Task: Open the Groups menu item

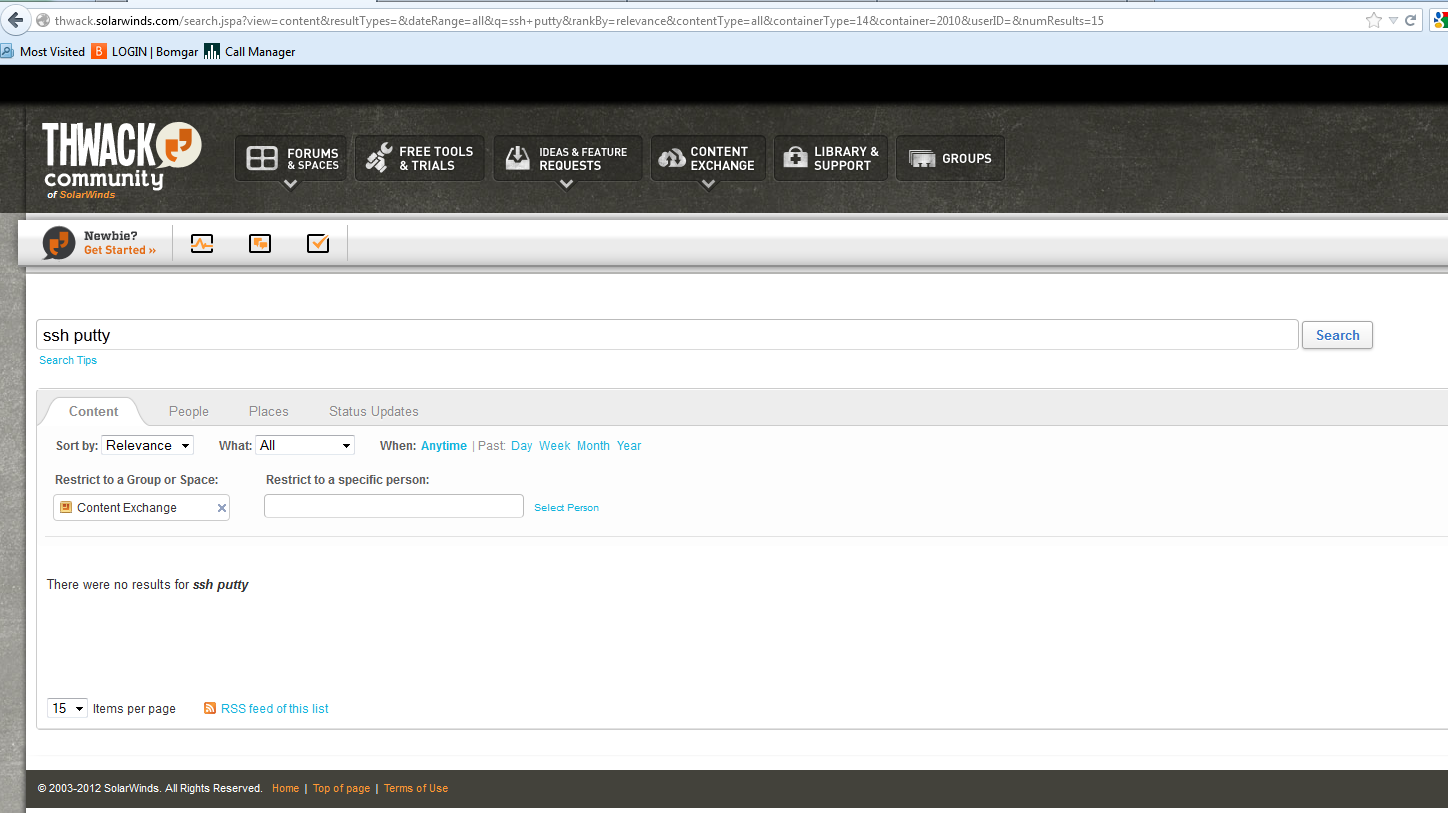Action: click(950, 158)
